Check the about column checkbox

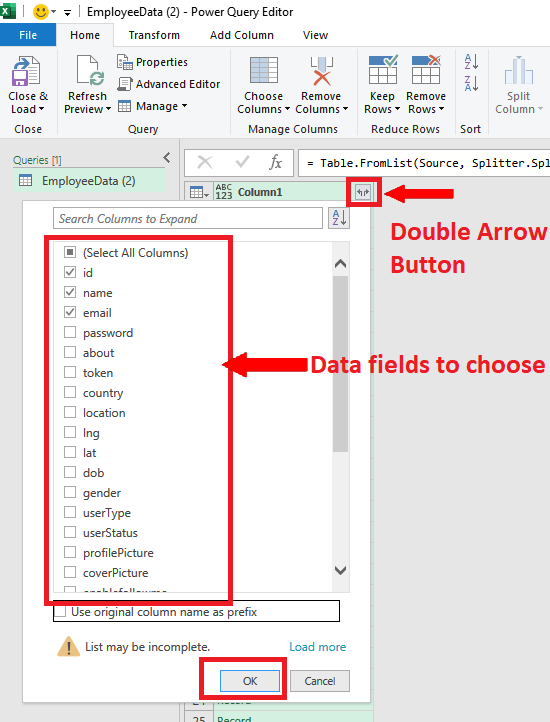pyautogui.click(x=70, y=352)
